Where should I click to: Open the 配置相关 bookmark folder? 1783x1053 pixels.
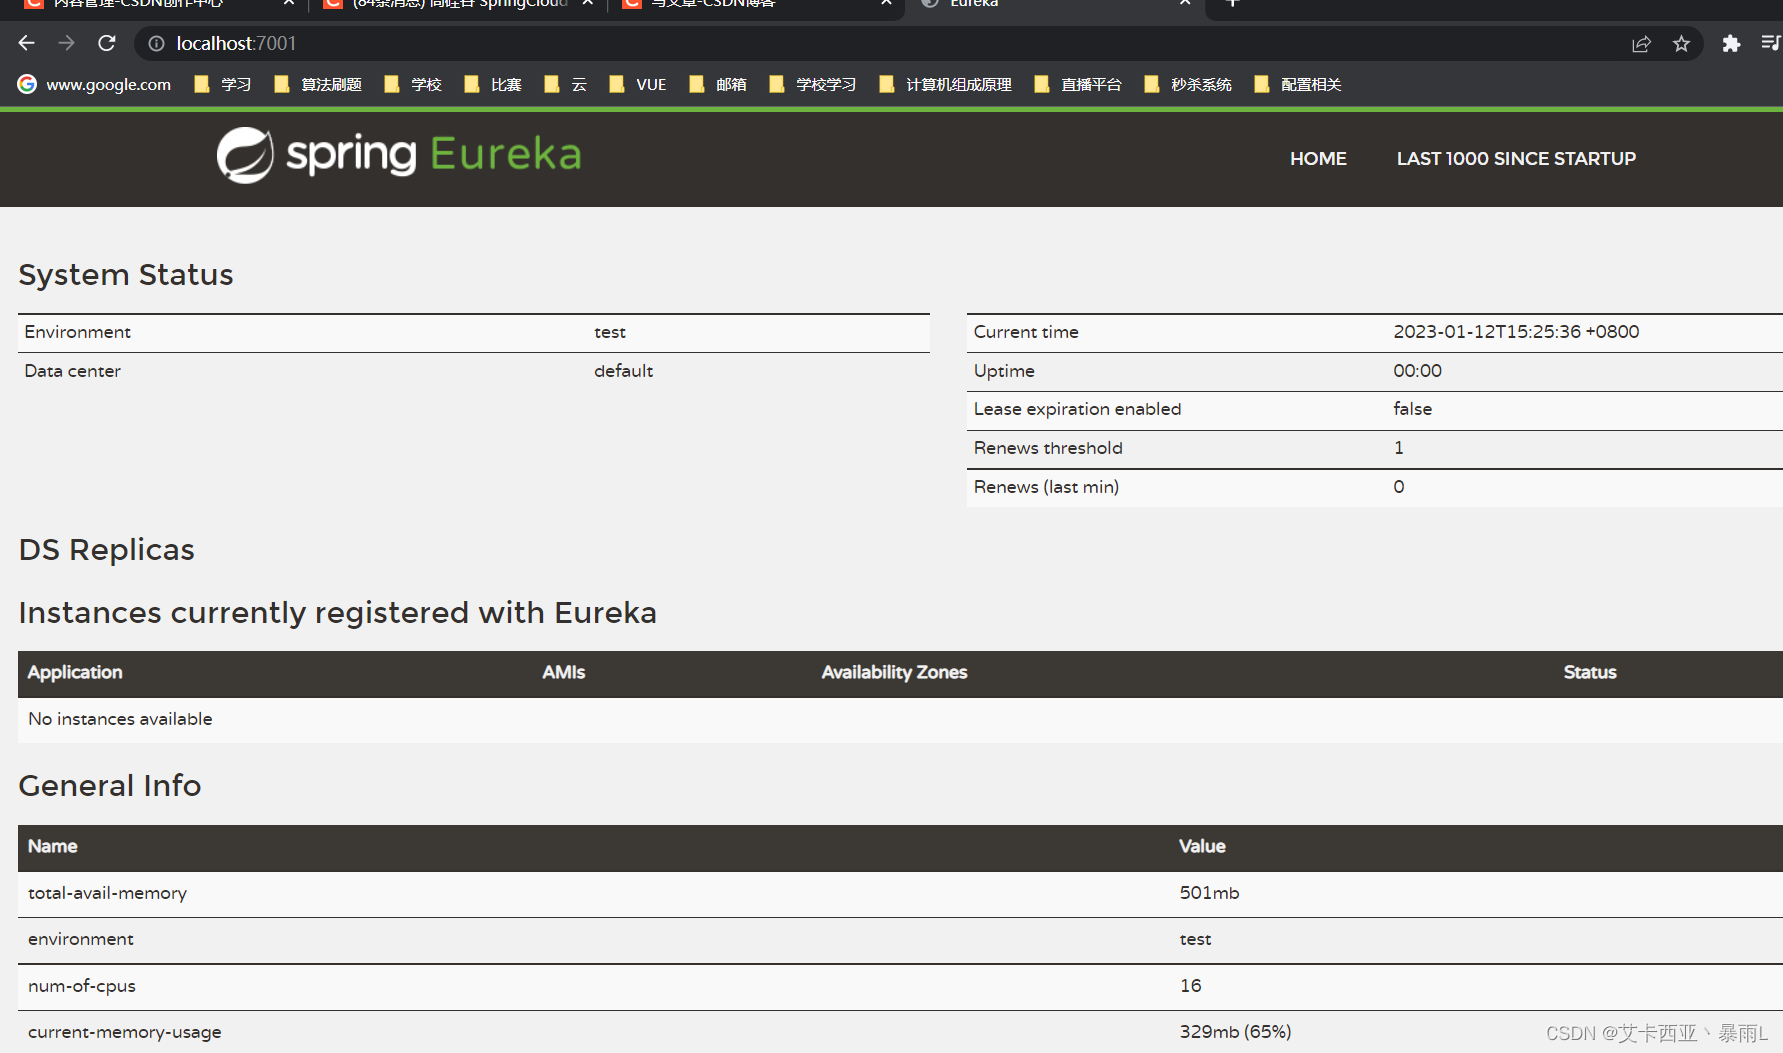tap(1298, 84)
